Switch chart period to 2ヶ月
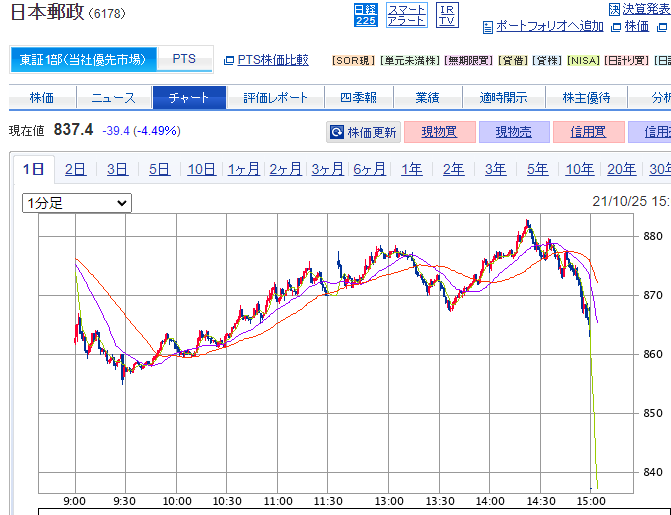The width and height of the screenshot is (671, 515). 285,170
